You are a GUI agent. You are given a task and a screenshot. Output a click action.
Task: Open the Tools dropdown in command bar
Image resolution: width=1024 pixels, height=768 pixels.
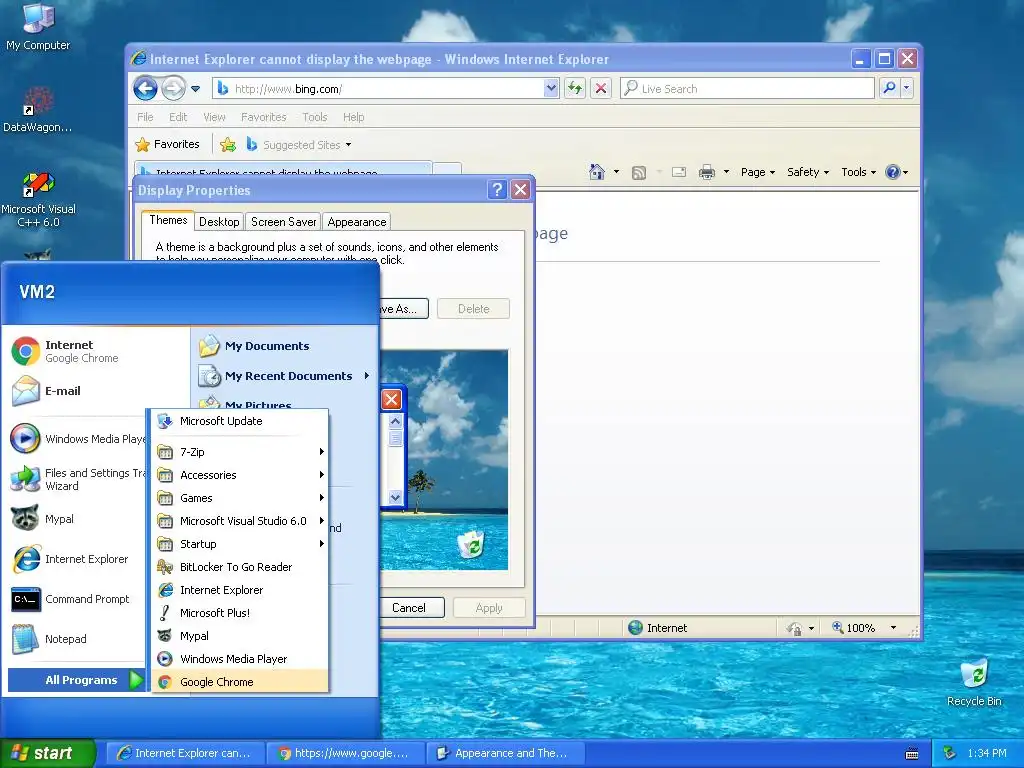[x=858, y=172]
